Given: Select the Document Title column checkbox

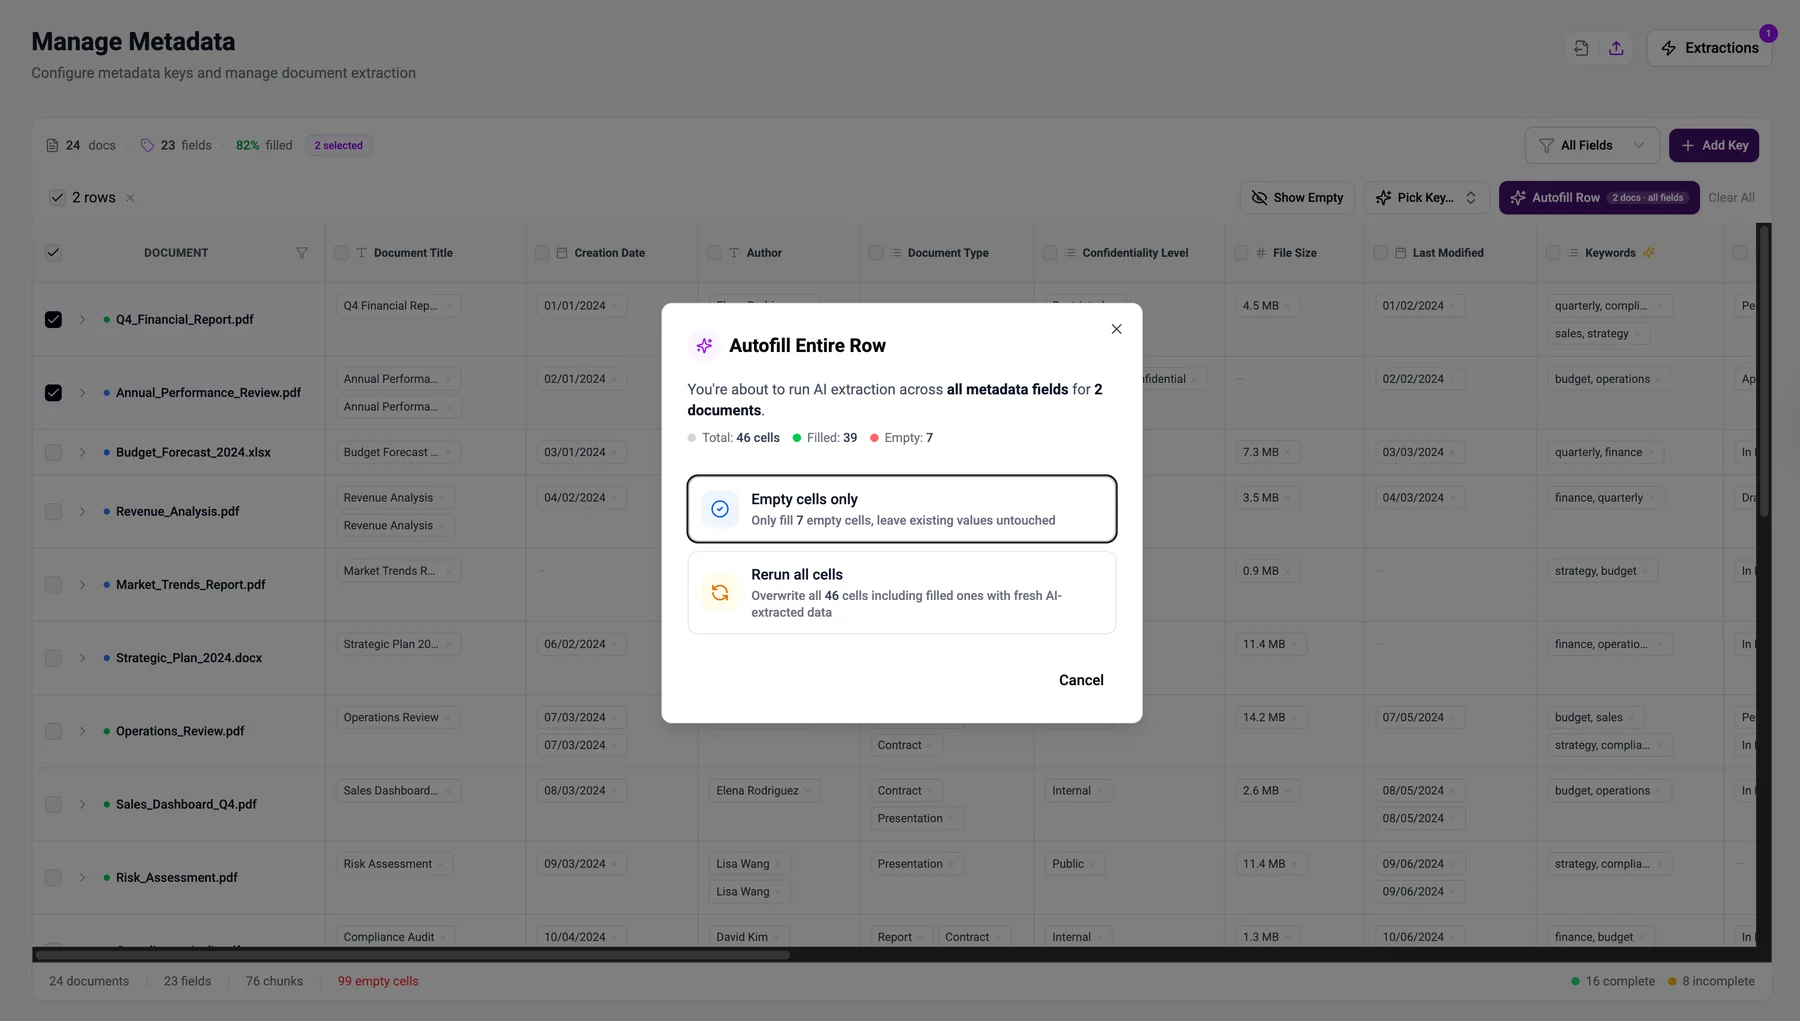Looking at the screenshot, I should coord(342,253).
